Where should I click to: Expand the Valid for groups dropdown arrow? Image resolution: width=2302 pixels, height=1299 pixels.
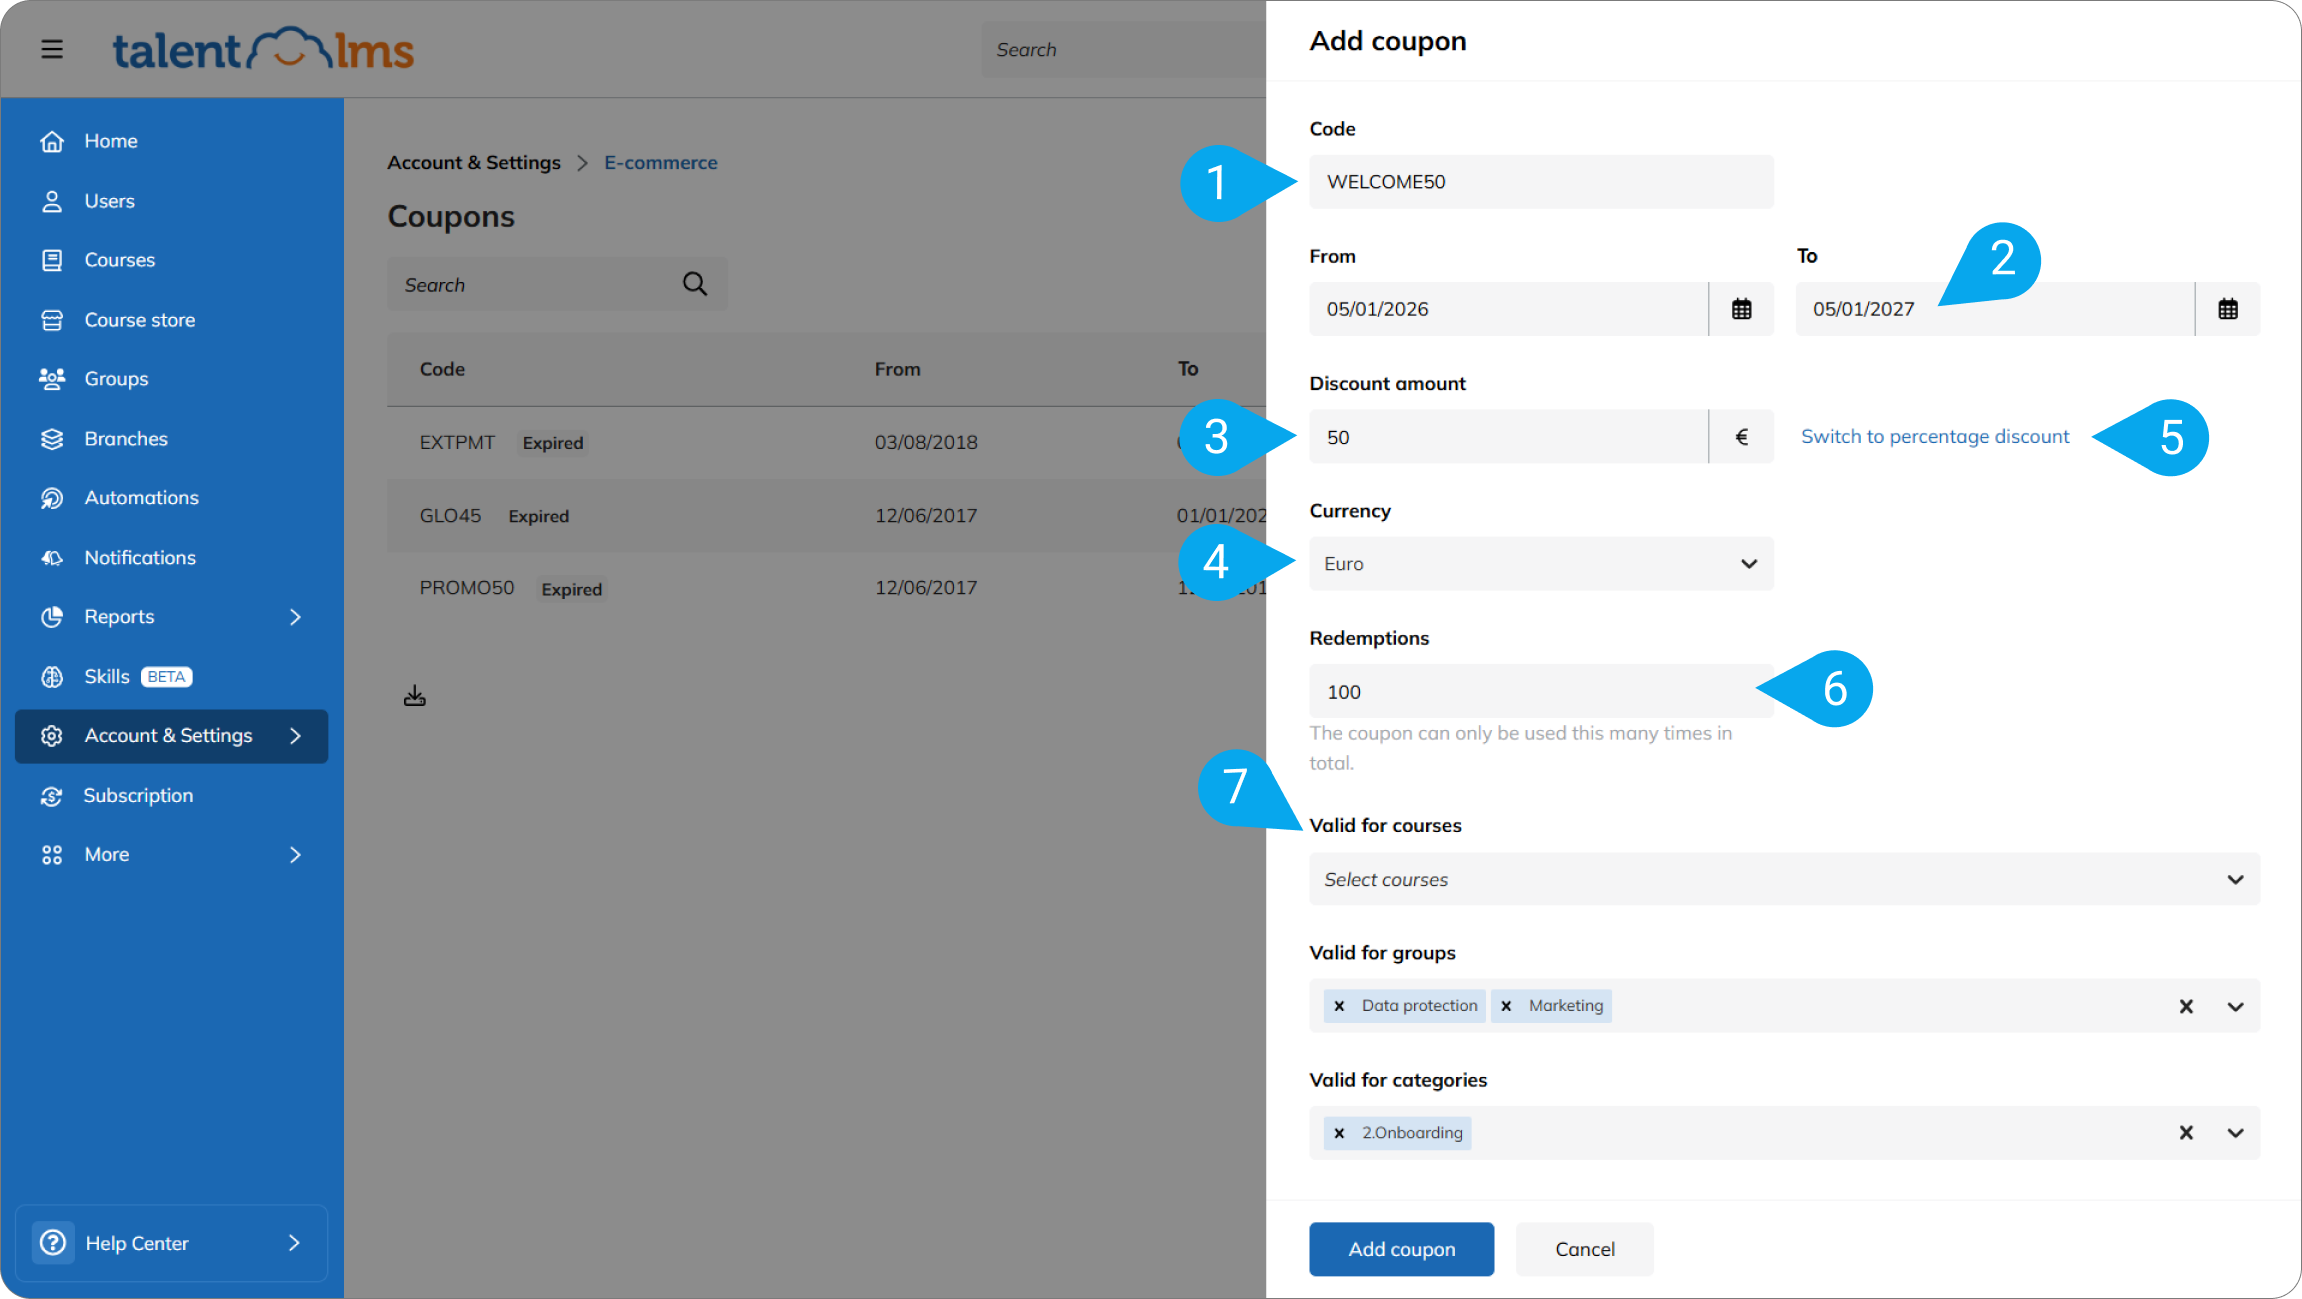tap(2235, 1007)
